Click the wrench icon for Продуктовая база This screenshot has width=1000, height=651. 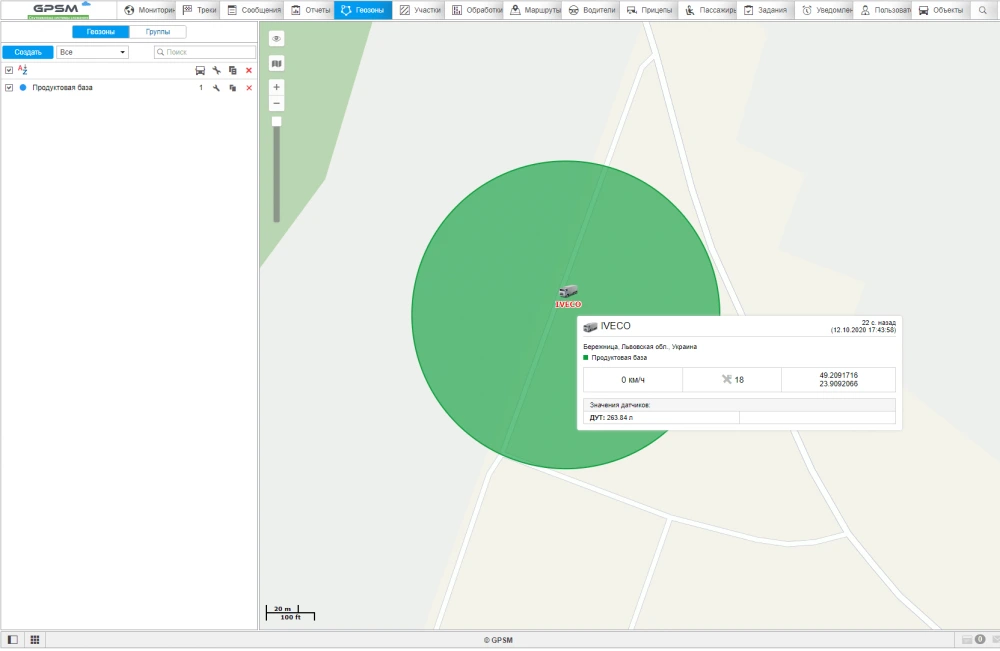[x=216, y=88]
